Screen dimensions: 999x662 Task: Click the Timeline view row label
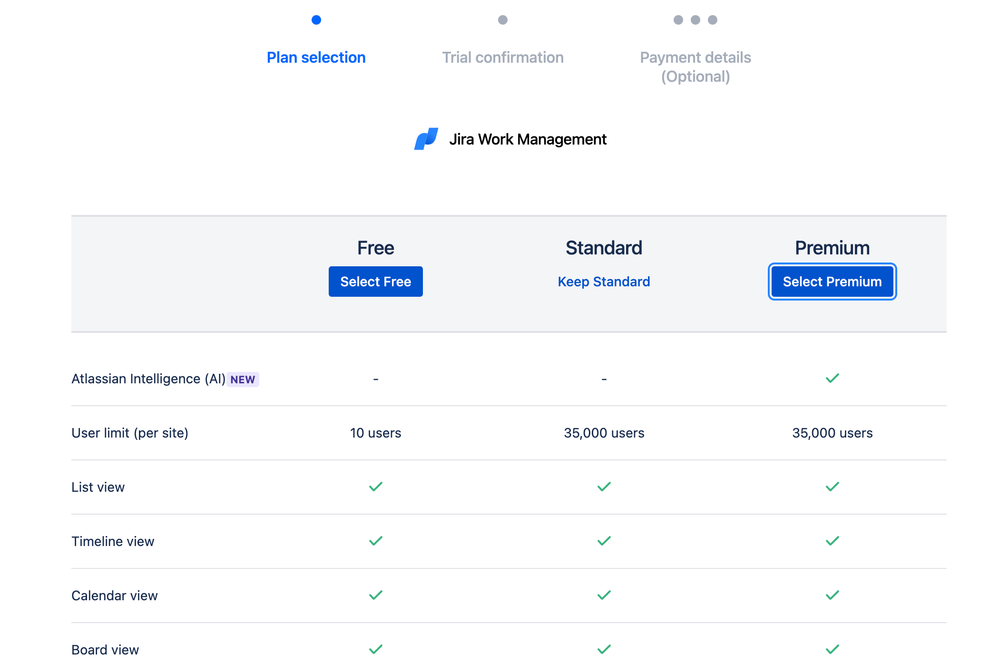coord(113,542)
